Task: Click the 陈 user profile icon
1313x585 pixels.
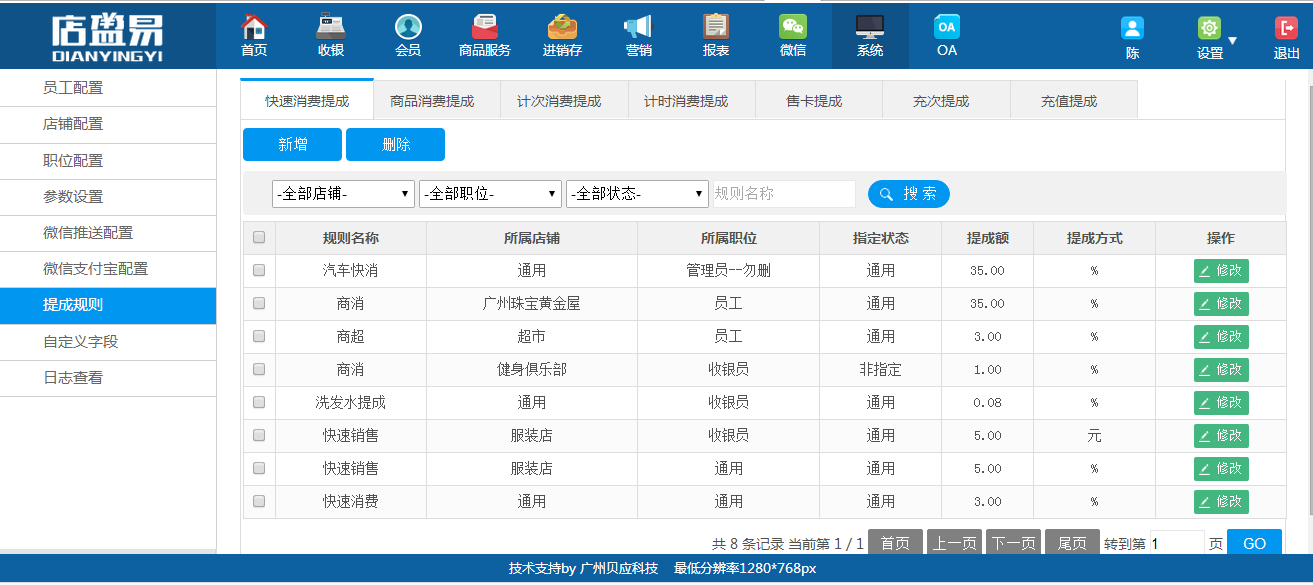Action: (x=1132, y=28)
